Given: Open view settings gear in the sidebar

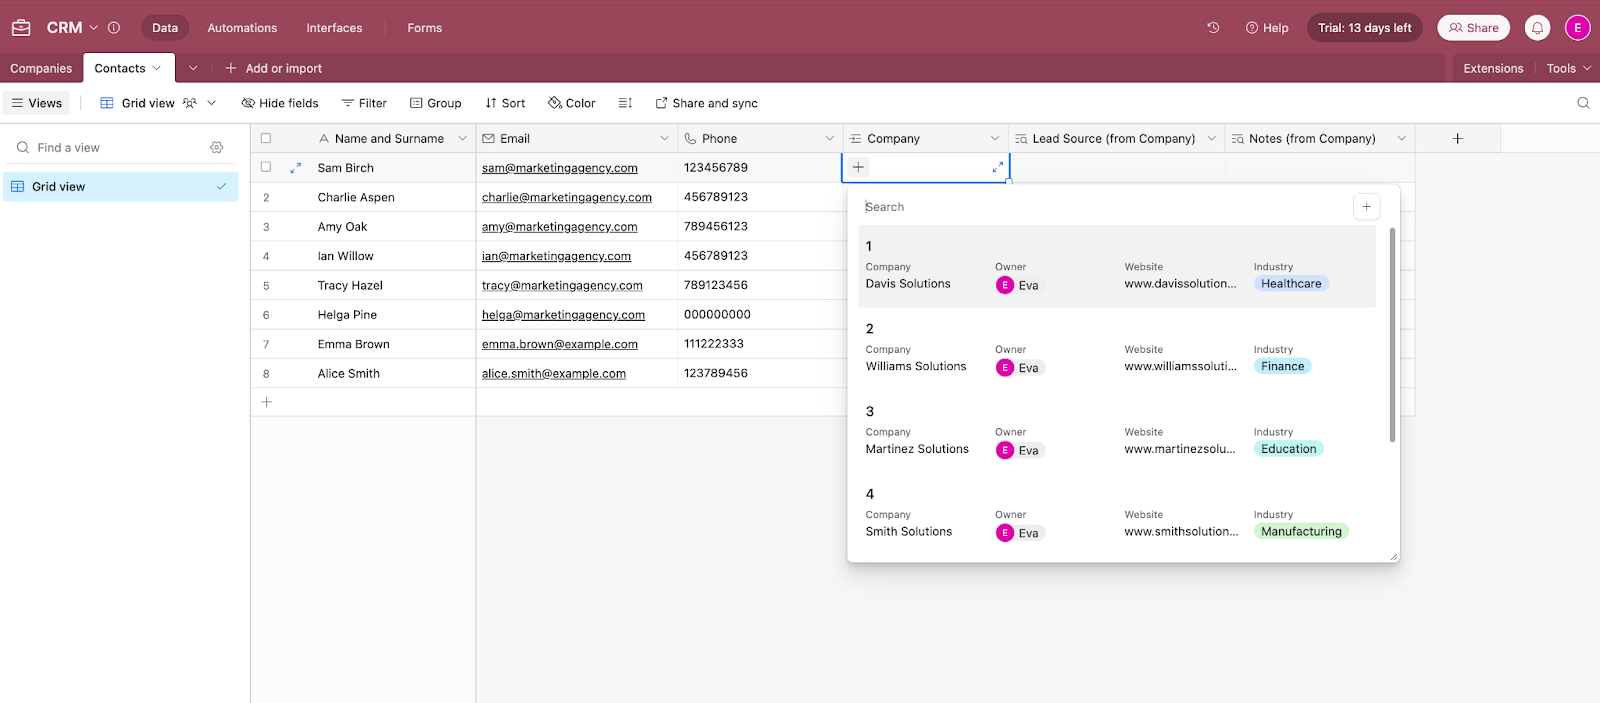Looking at the screenshot, I should coord(217,147).
